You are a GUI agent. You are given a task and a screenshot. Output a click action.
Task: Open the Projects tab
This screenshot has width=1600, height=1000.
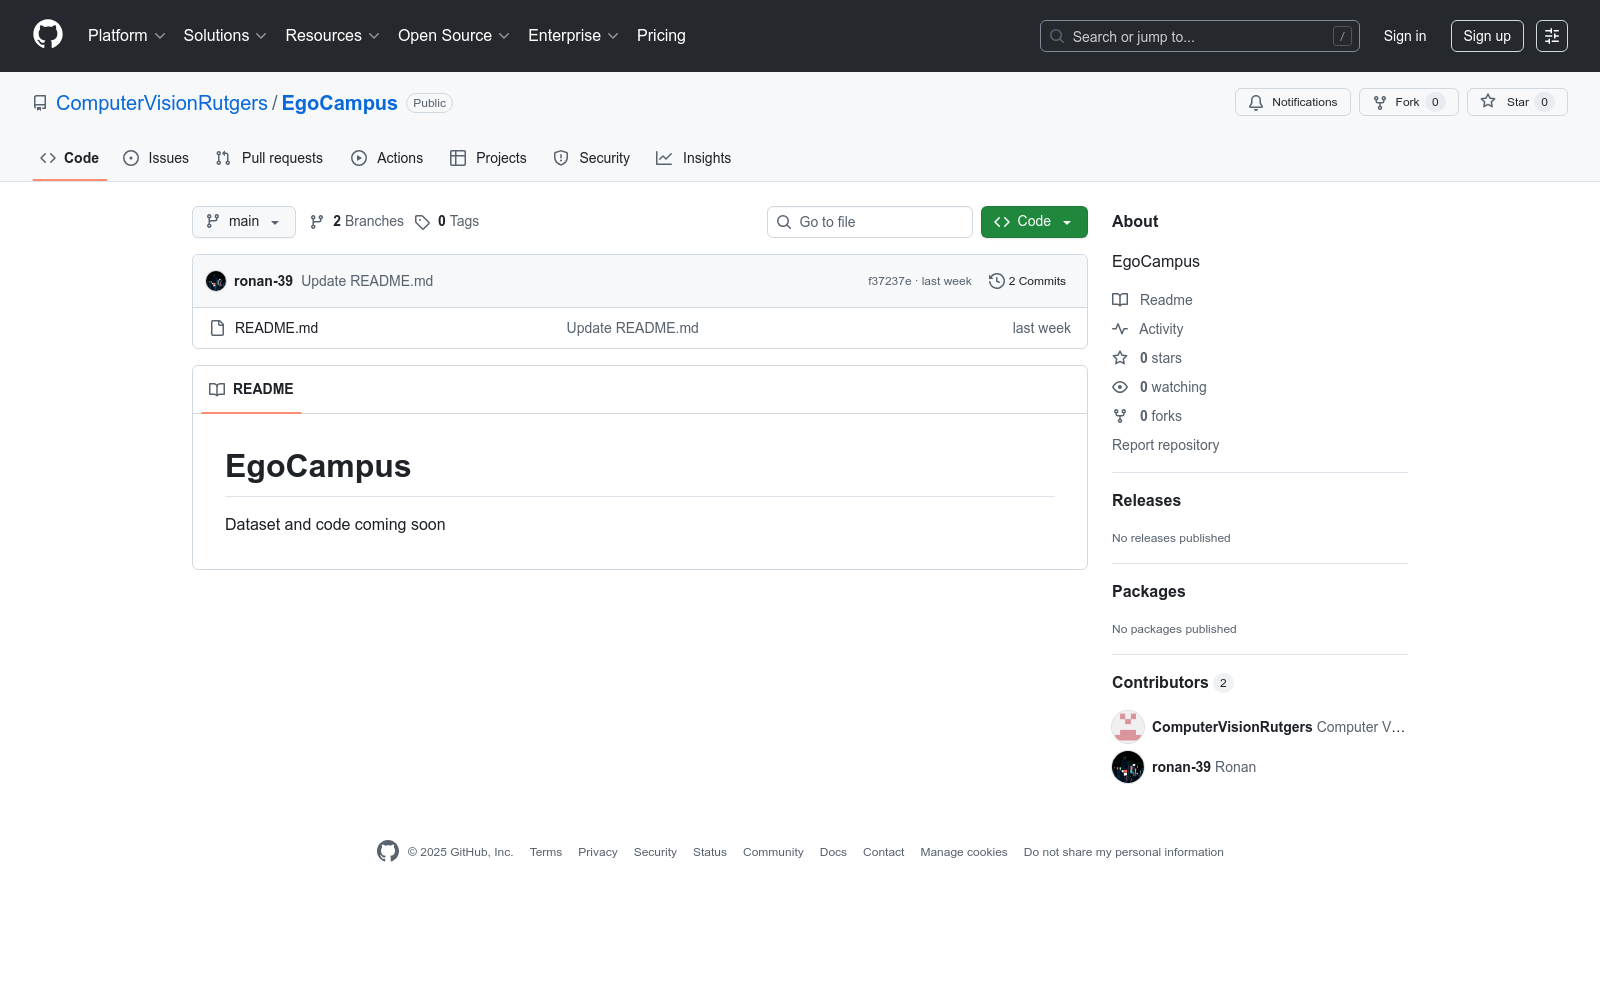point(488,158)
